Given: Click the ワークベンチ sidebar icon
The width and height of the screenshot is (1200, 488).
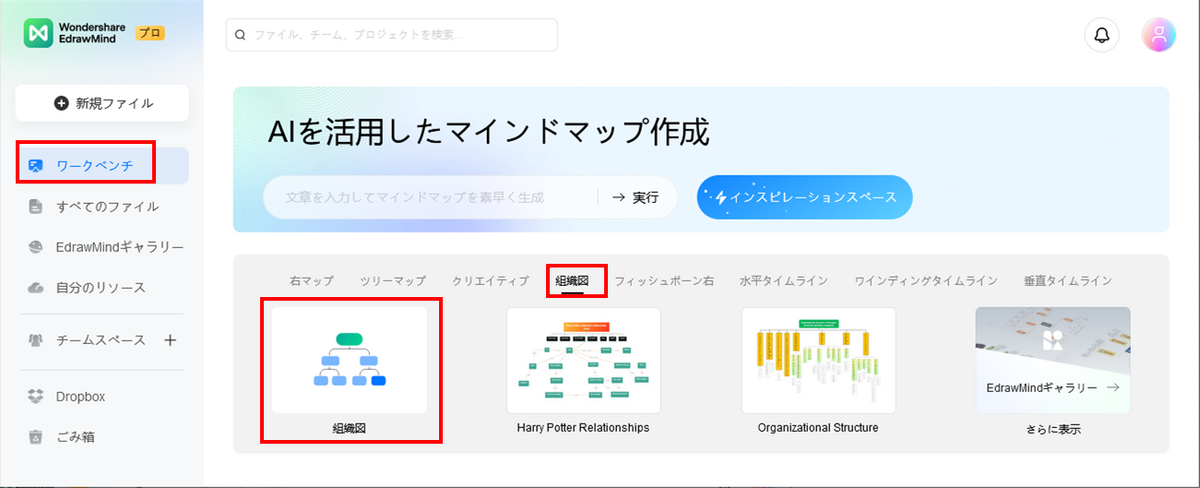Looking at the screenshot, I should click(36, 166).
